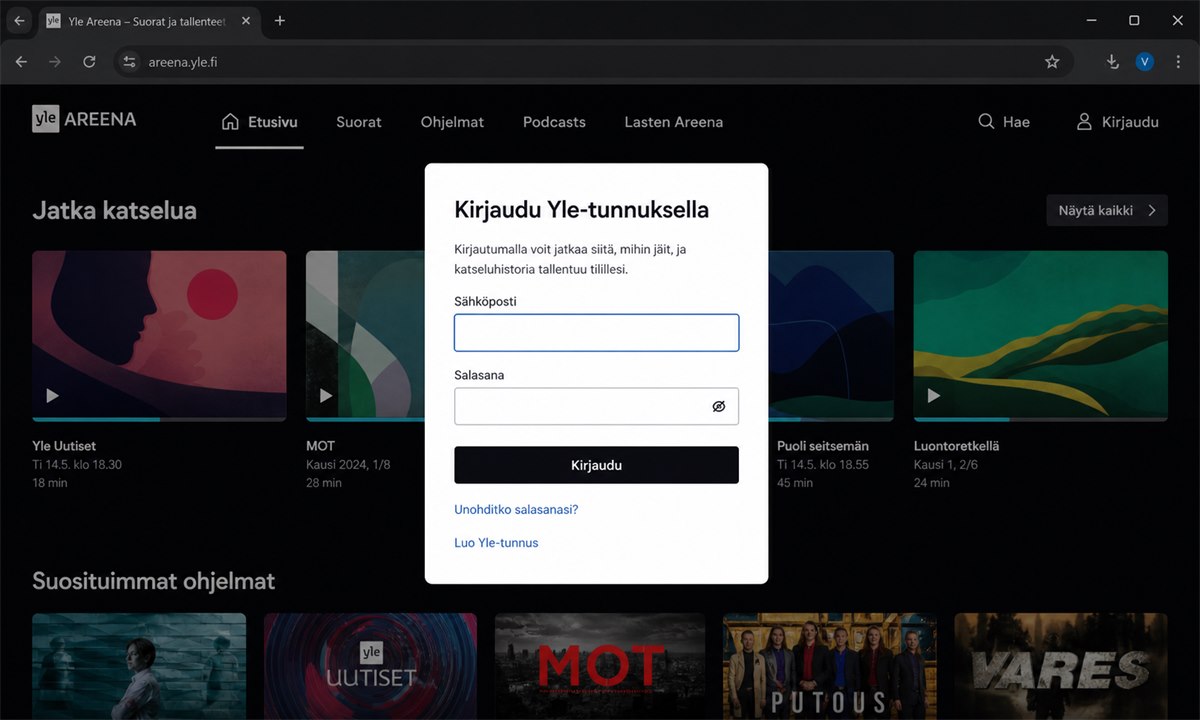The image size is (1200, 720).
Task: Open site information icon in the address bar
Action: [x=129, y=62]
